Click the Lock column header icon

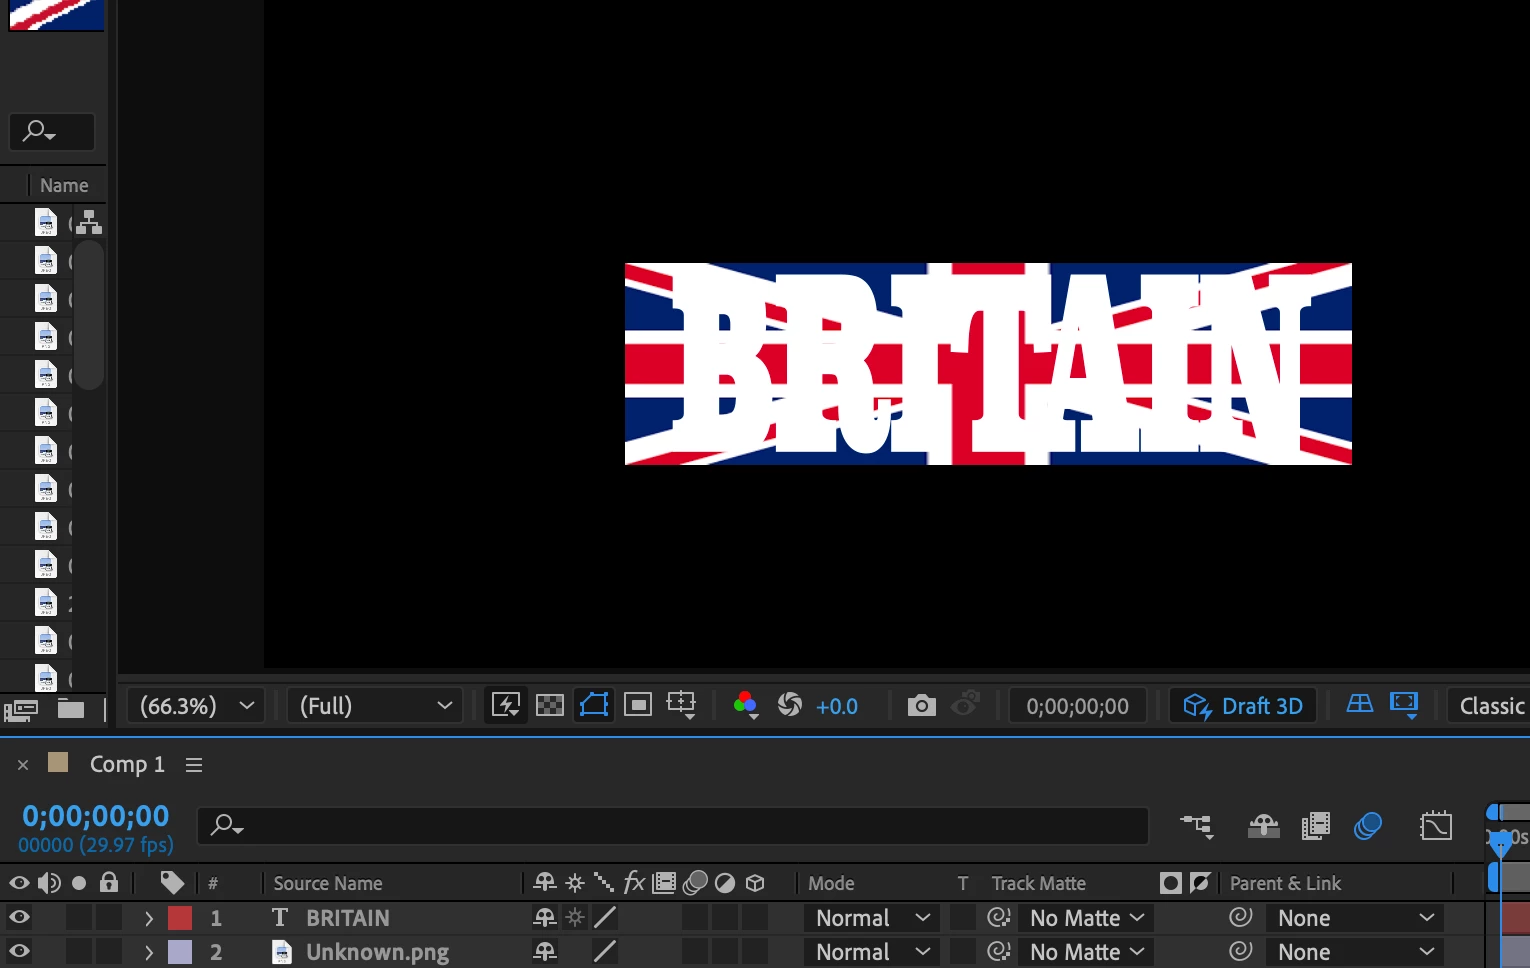click(x=109, y=882)
